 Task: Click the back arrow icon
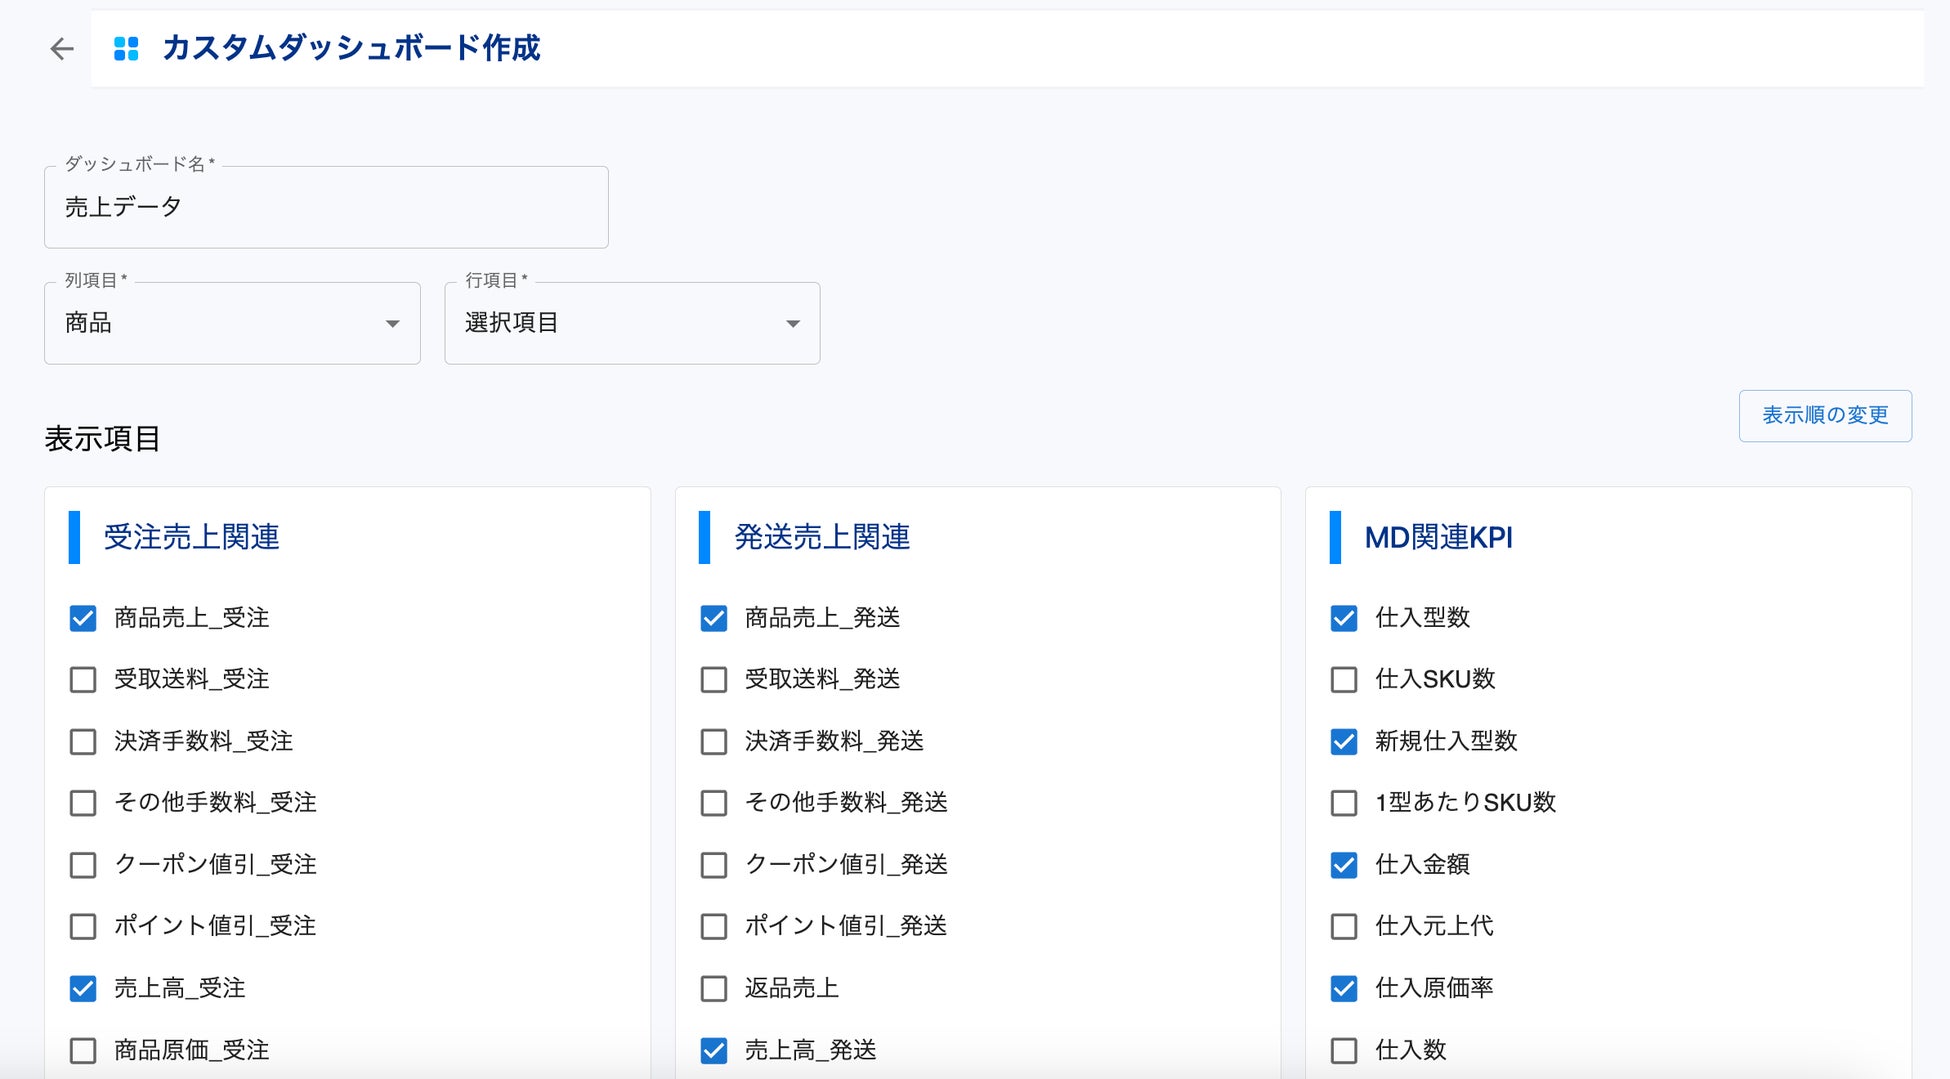(x=62, y=49)
